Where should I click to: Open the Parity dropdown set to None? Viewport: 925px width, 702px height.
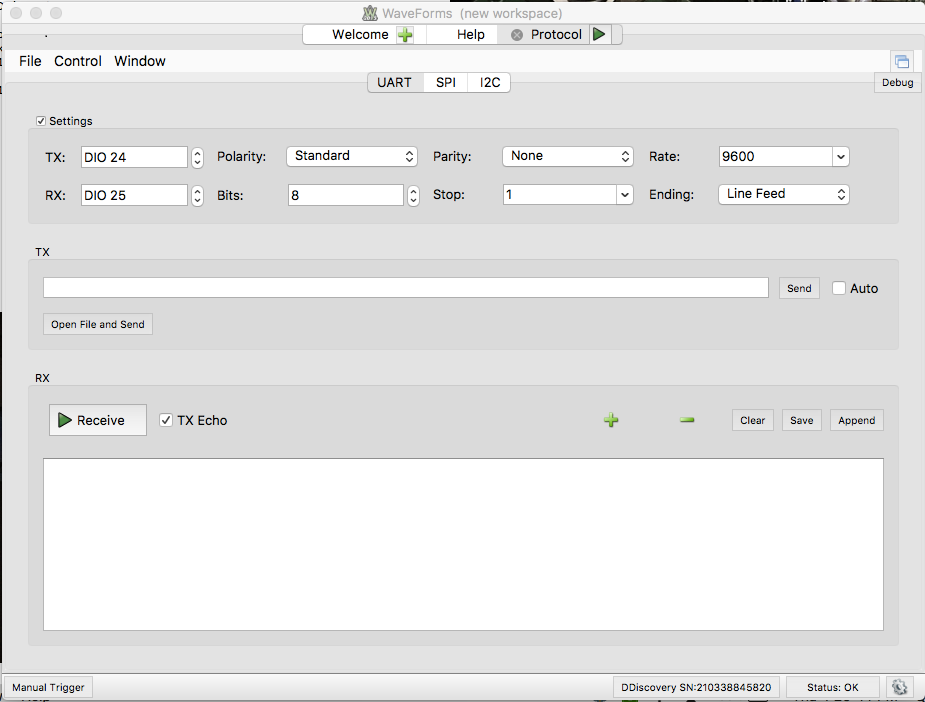point(568,156)
